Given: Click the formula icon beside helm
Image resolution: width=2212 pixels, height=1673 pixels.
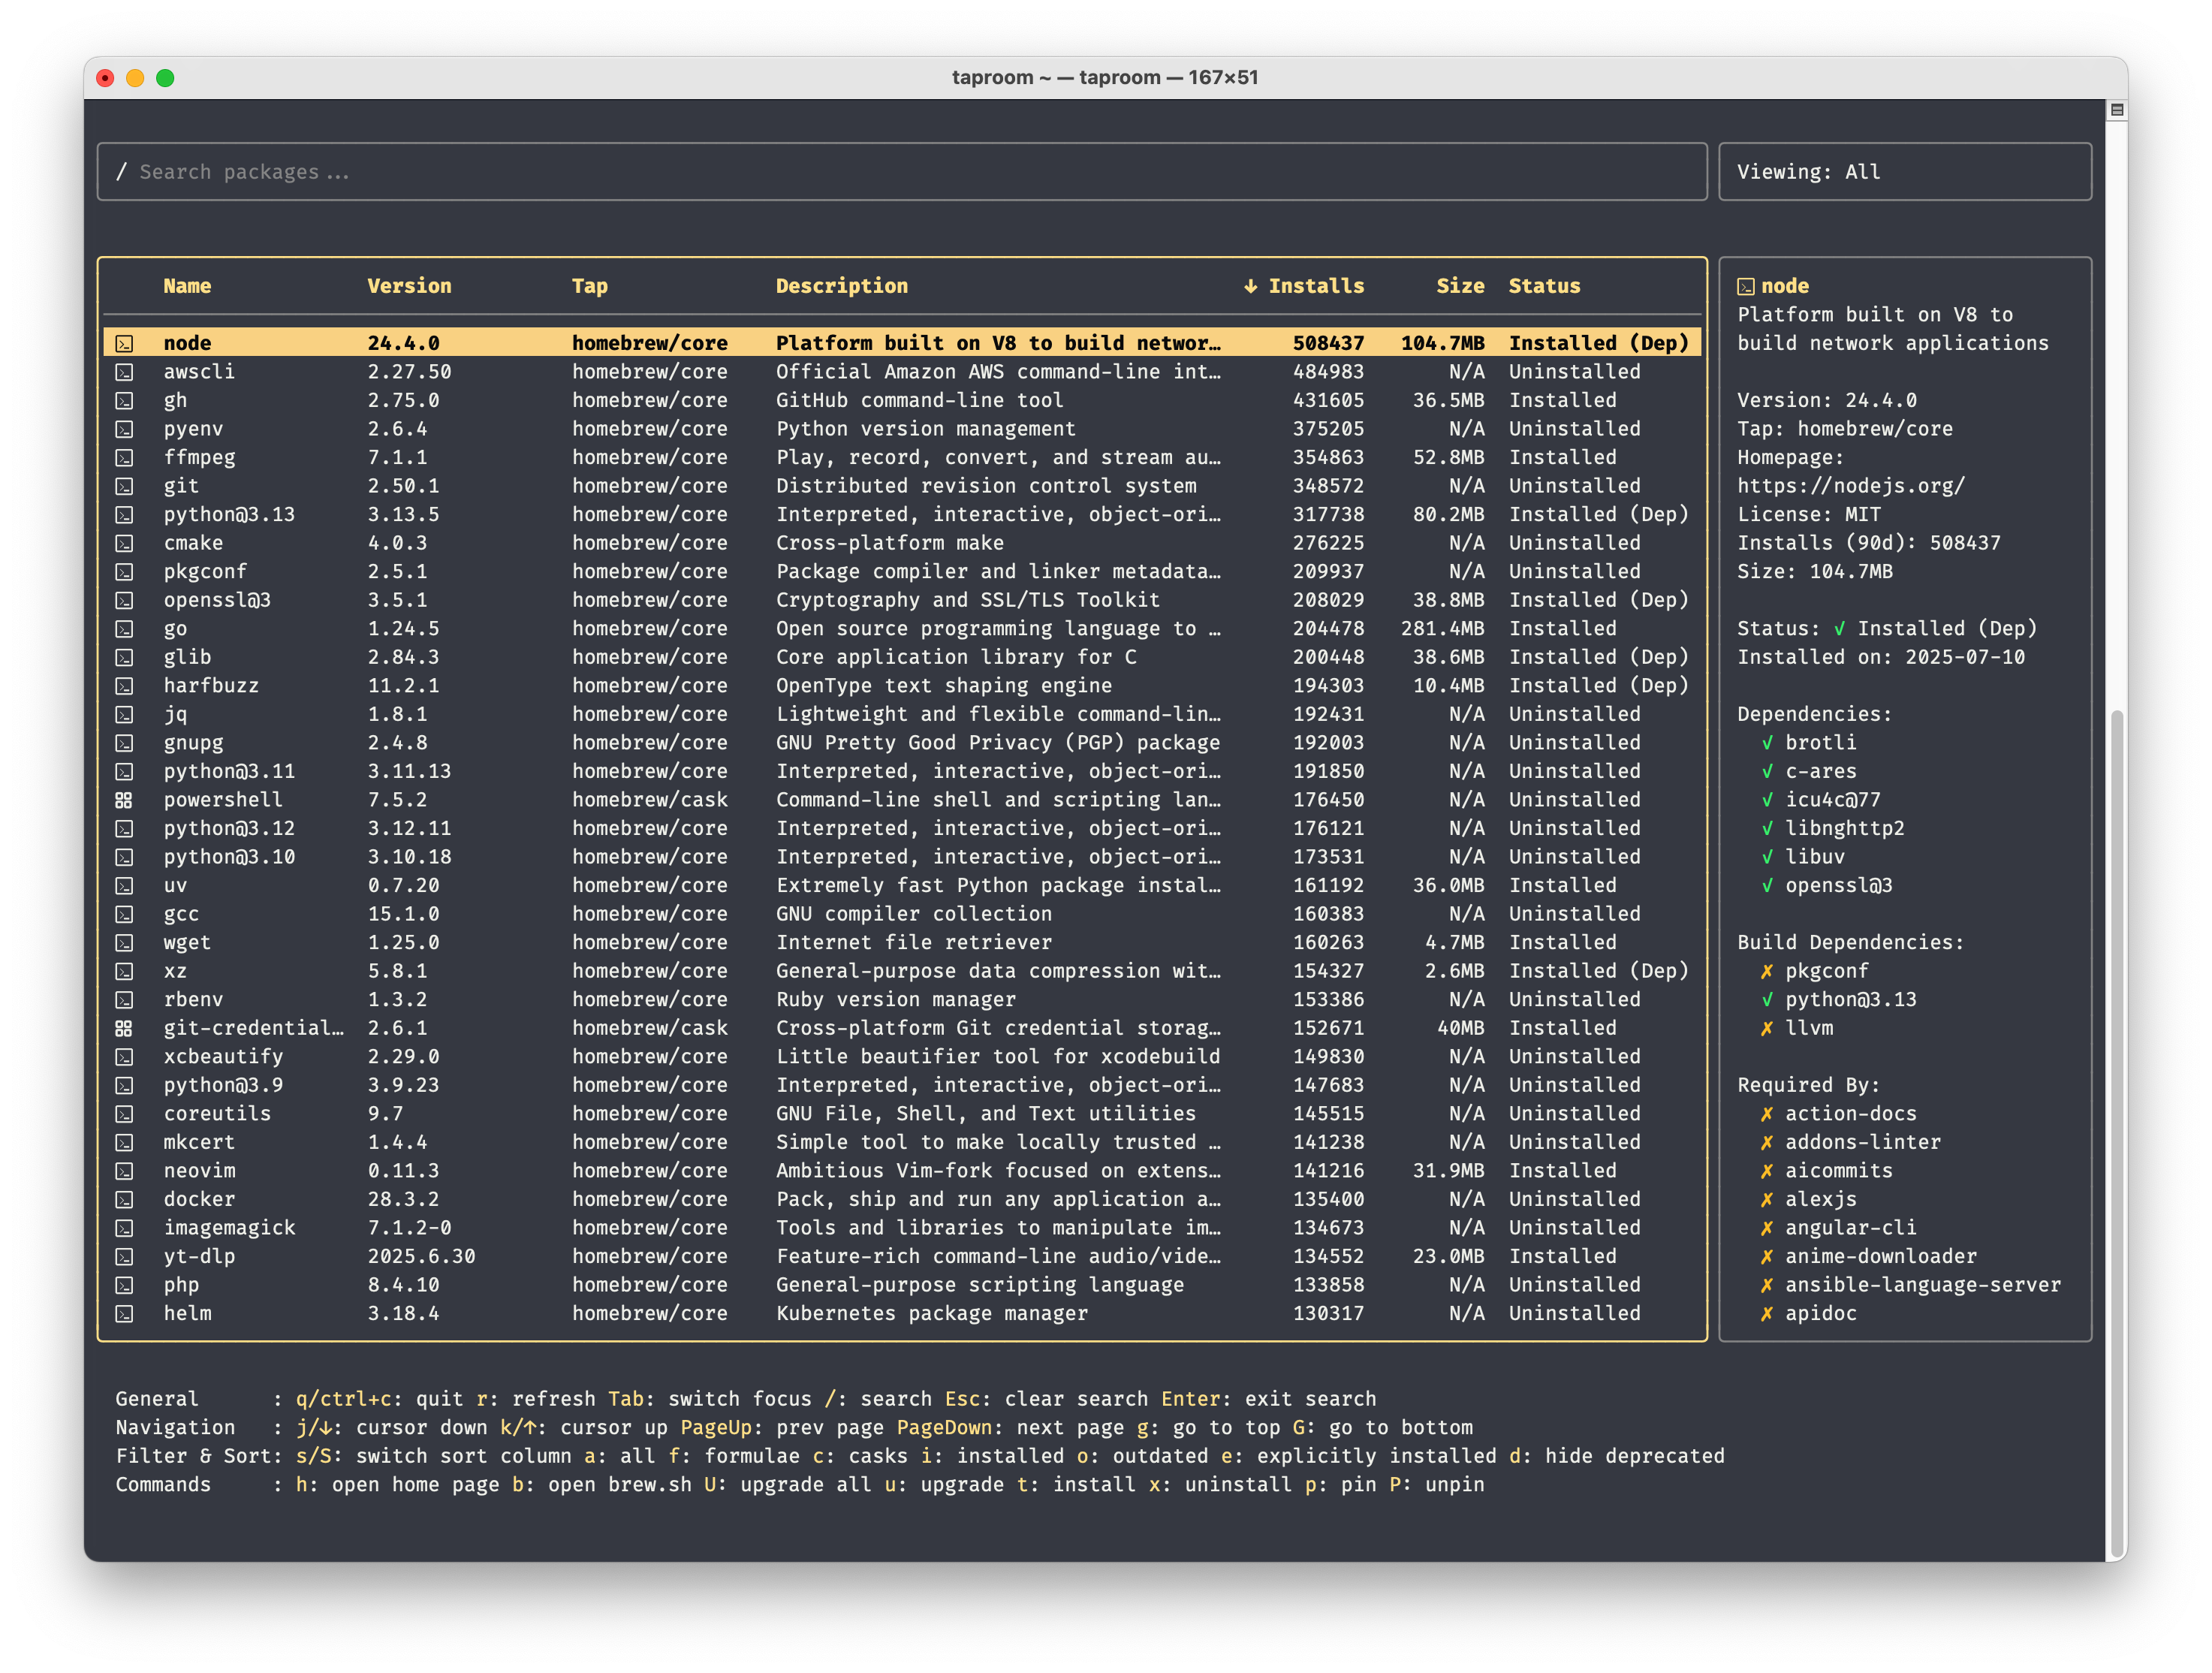Looking at the screenshot, I should (124, 1314).
